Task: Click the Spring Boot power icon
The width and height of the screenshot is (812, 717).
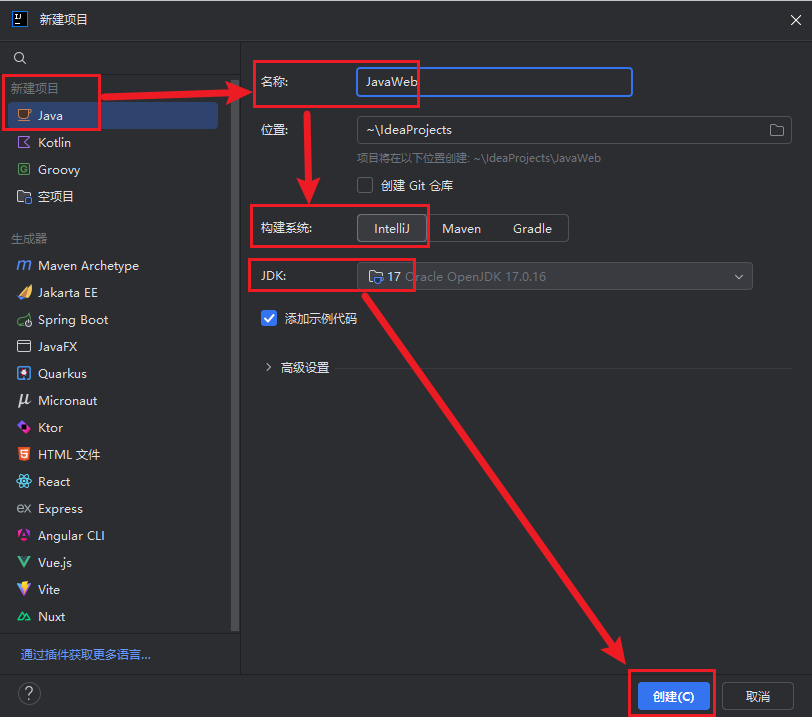Action: click(24, 320)
